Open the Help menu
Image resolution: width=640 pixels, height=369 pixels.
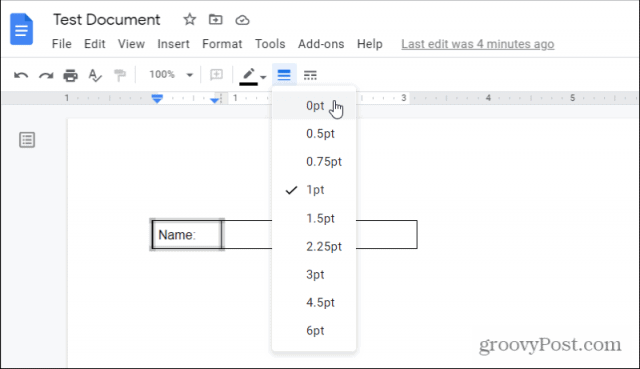(370, 44)
